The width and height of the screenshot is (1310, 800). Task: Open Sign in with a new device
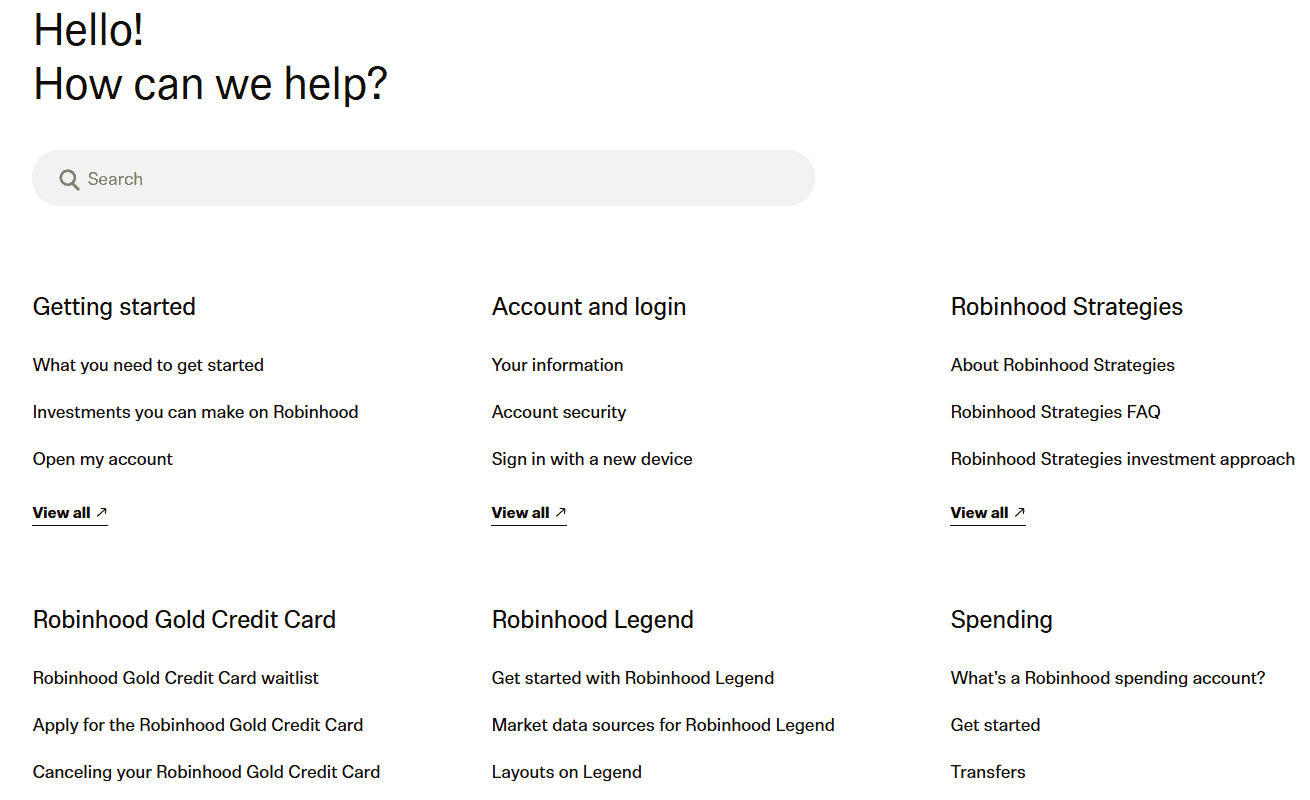pyautogui.click(x=592, y=459)
